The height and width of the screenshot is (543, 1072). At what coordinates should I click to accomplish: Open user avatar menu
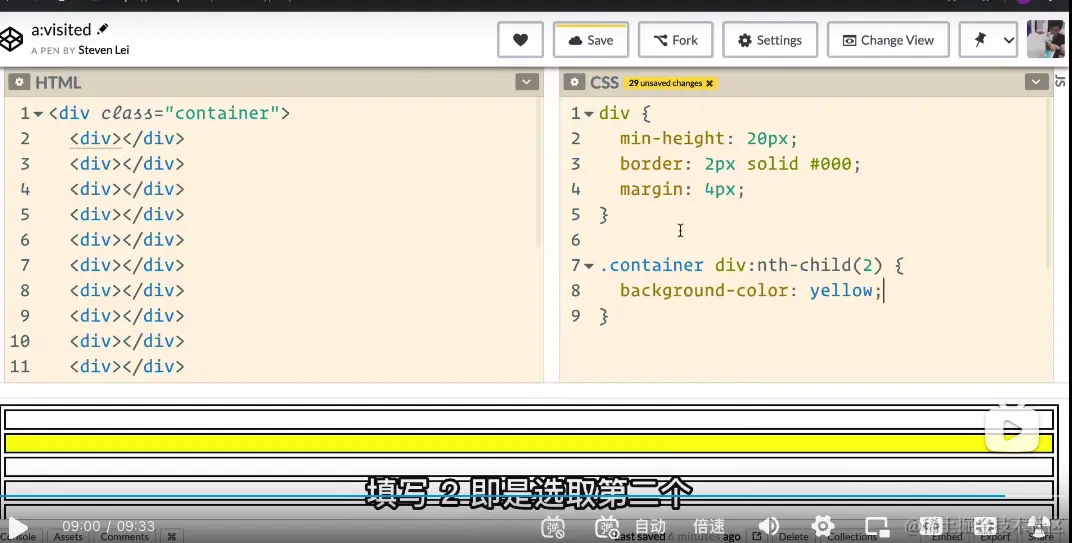tap(1045, 39)
